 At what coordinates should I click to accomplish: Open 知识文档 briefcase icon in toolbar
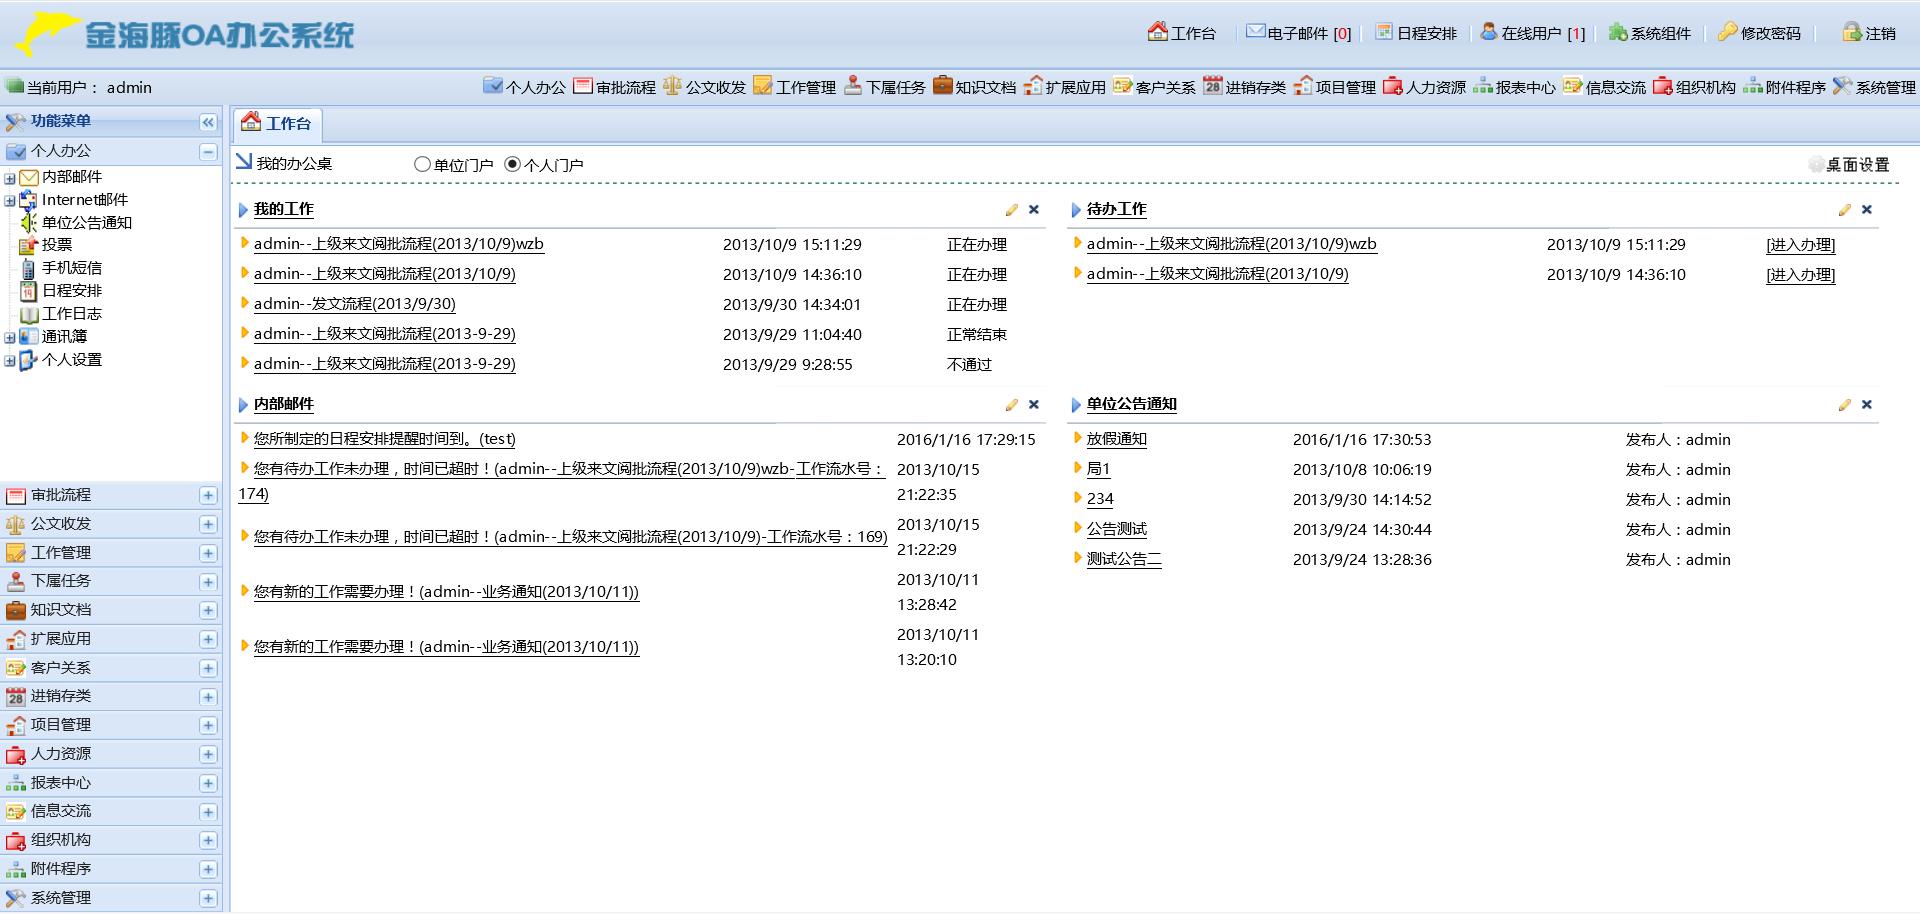pos(942,86)
